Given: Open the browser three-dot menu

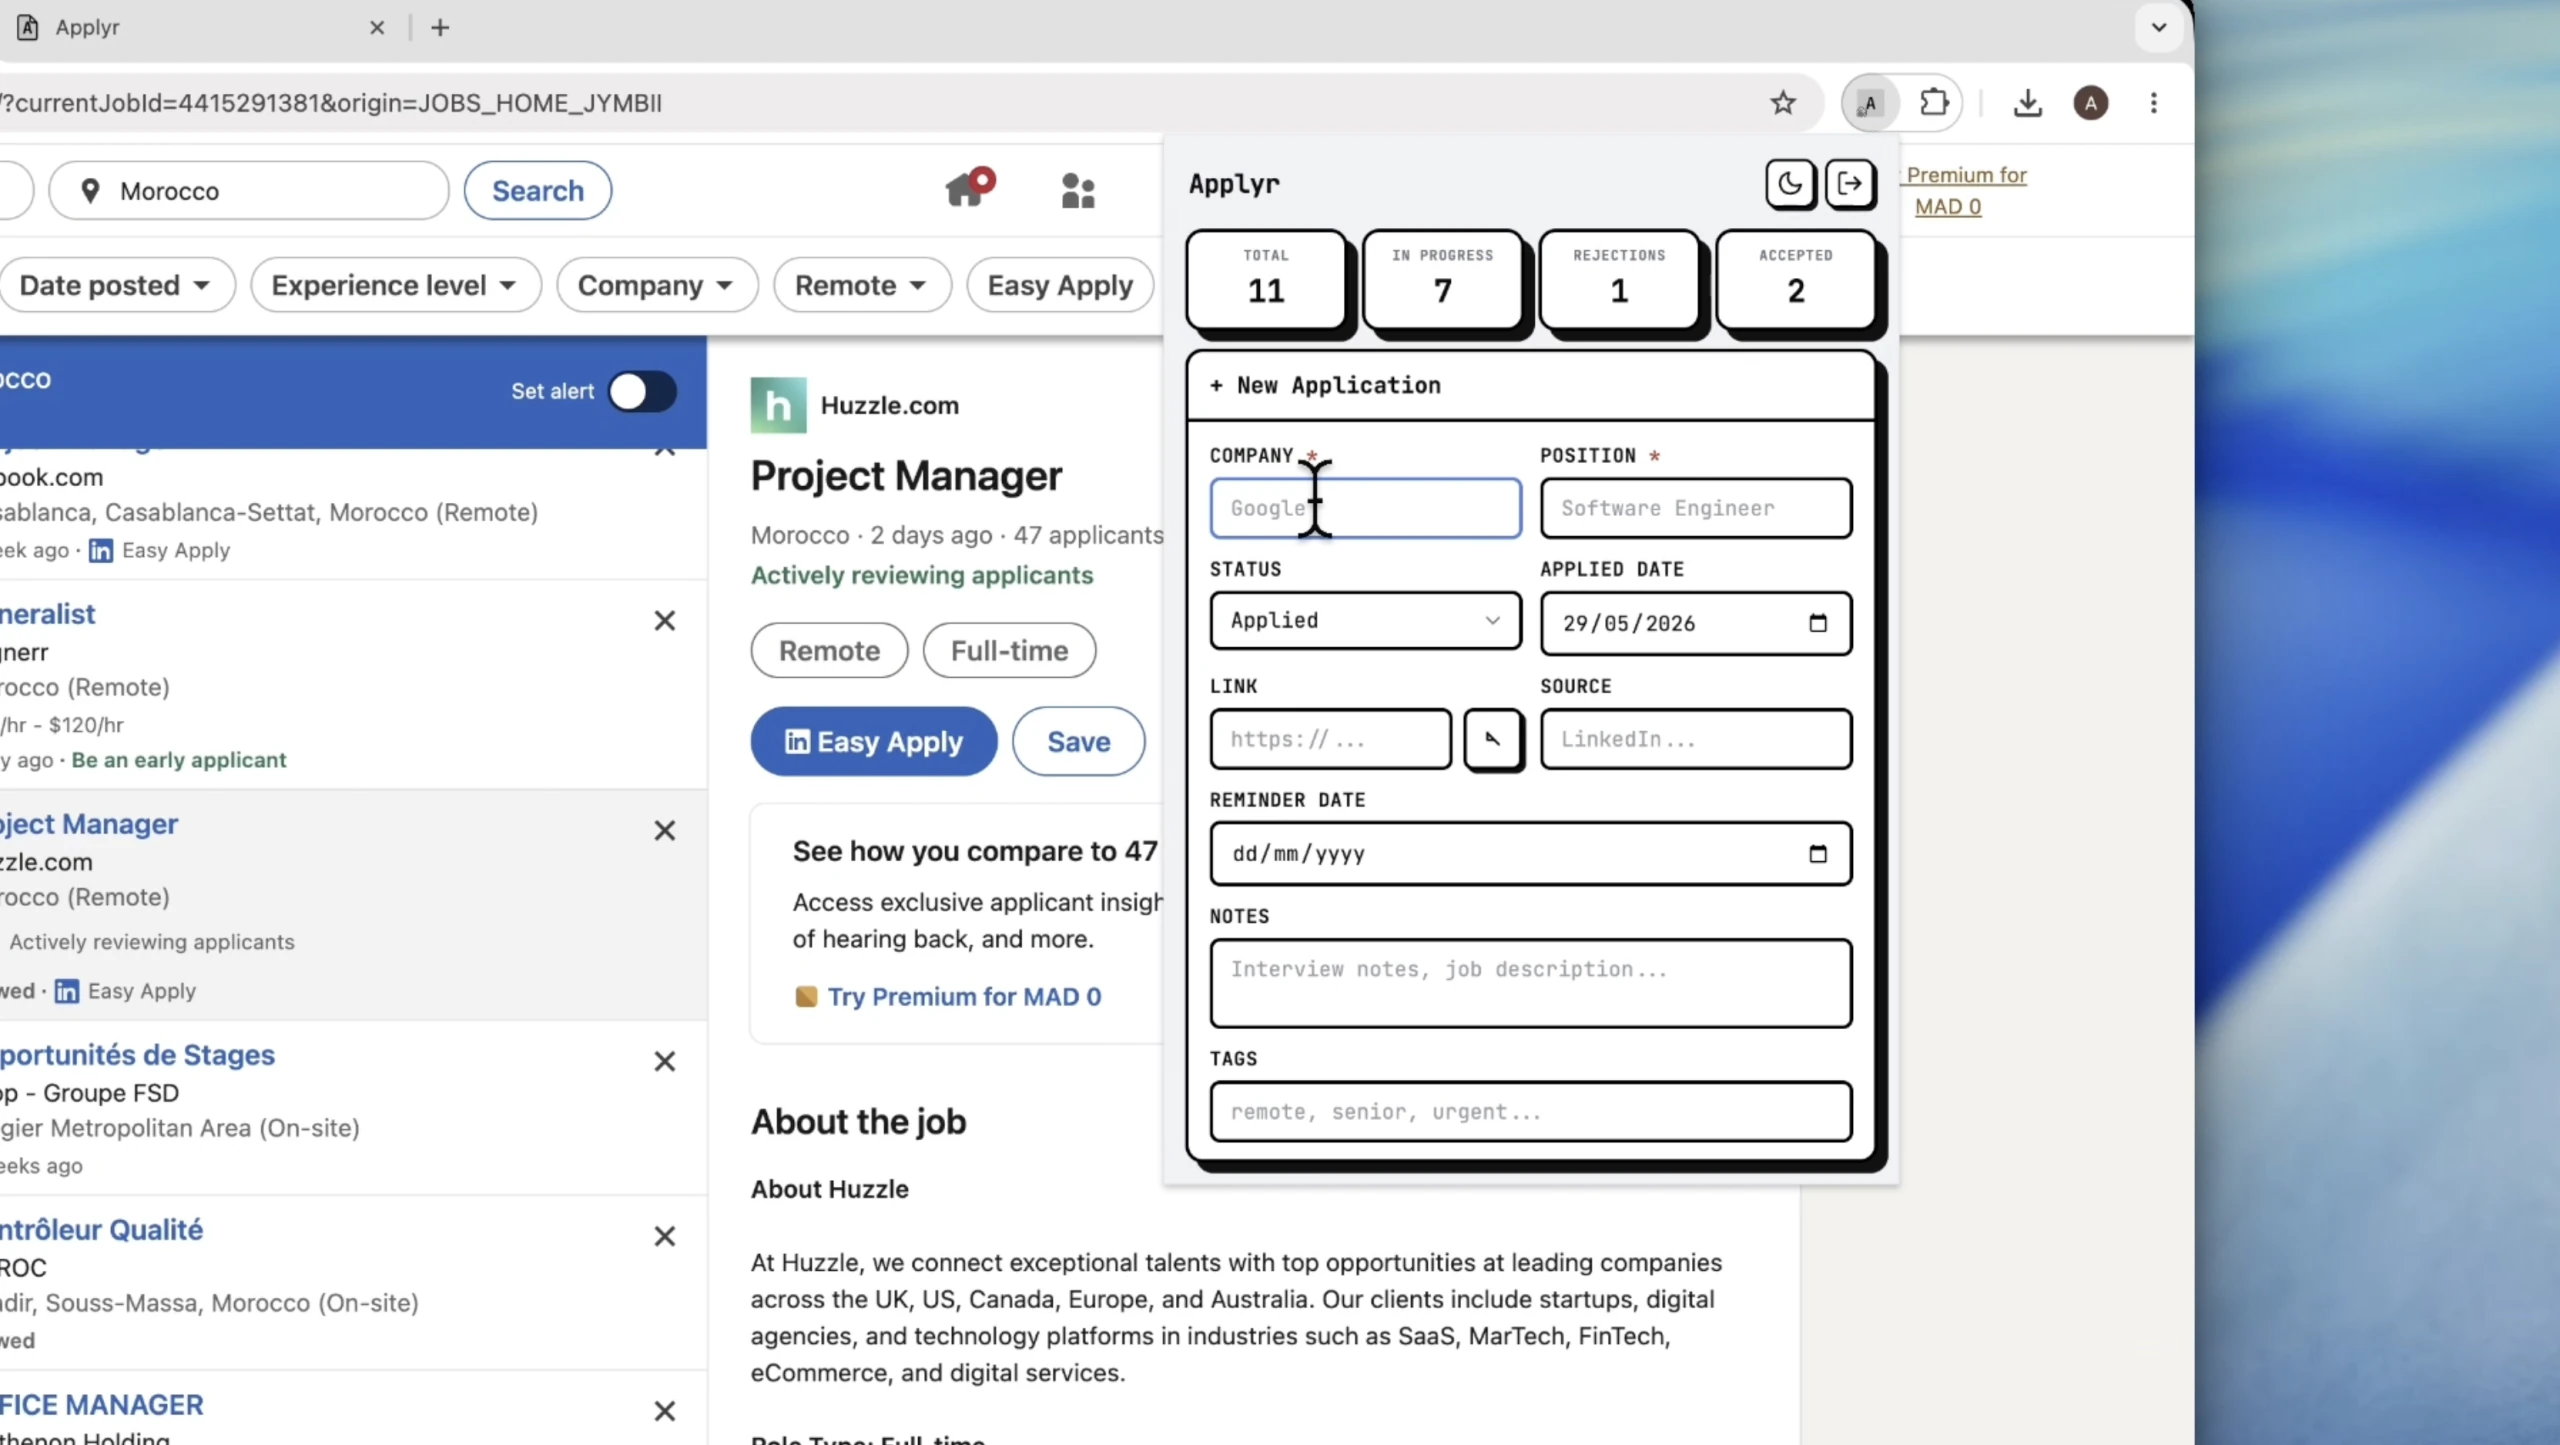Looking at the screenshot, I should 2154,103.
